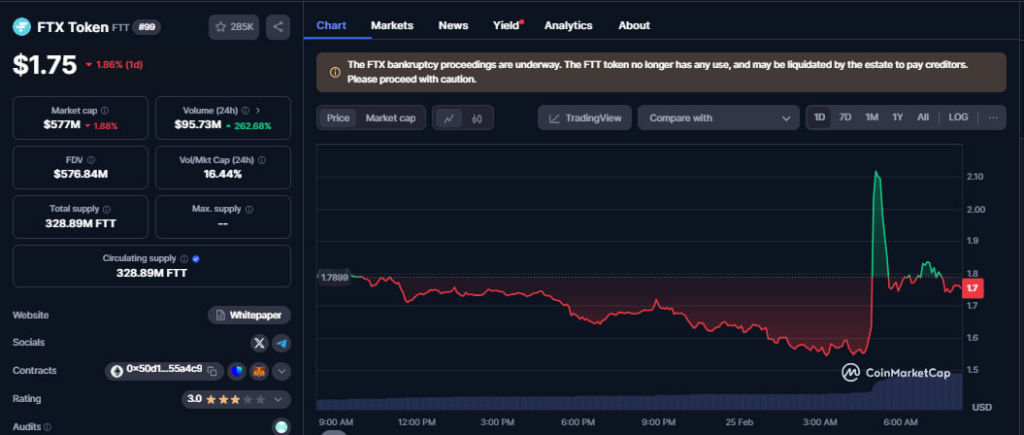This screenshot has height=435, width=1024.
Task: Open the Telegram social link
Action: (x=281, y=343)
